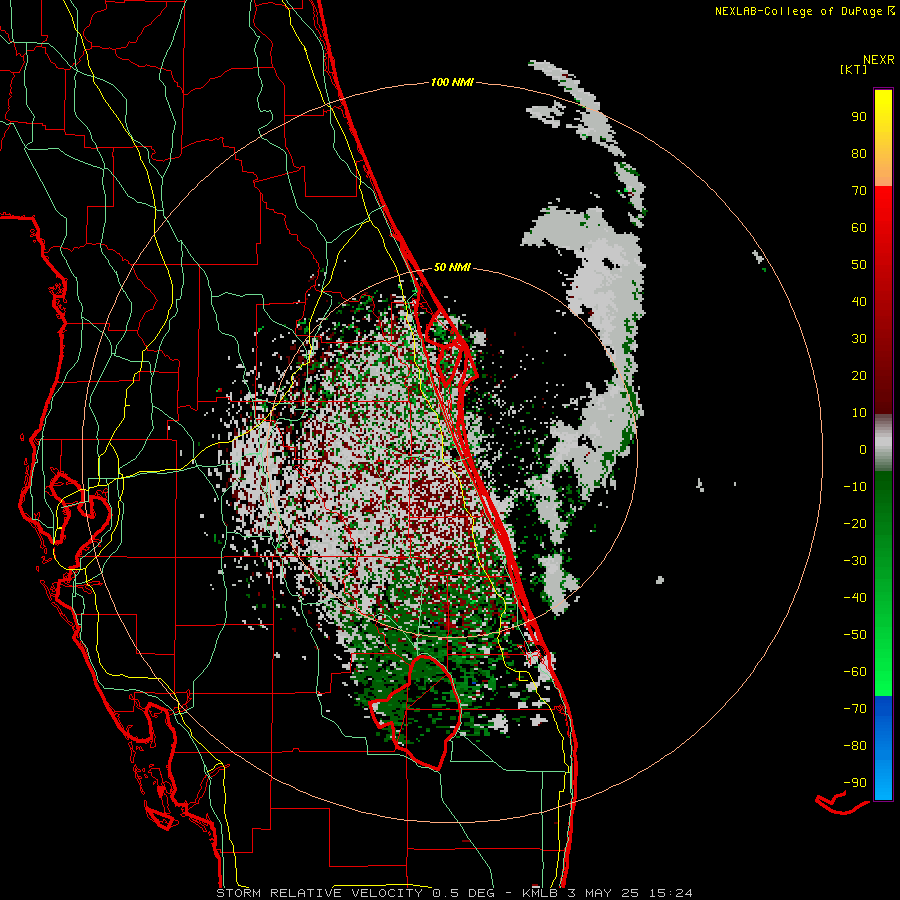Click the 10 value on the velocity scale
This screenshot has height=900, width=900.
point(859,413)
